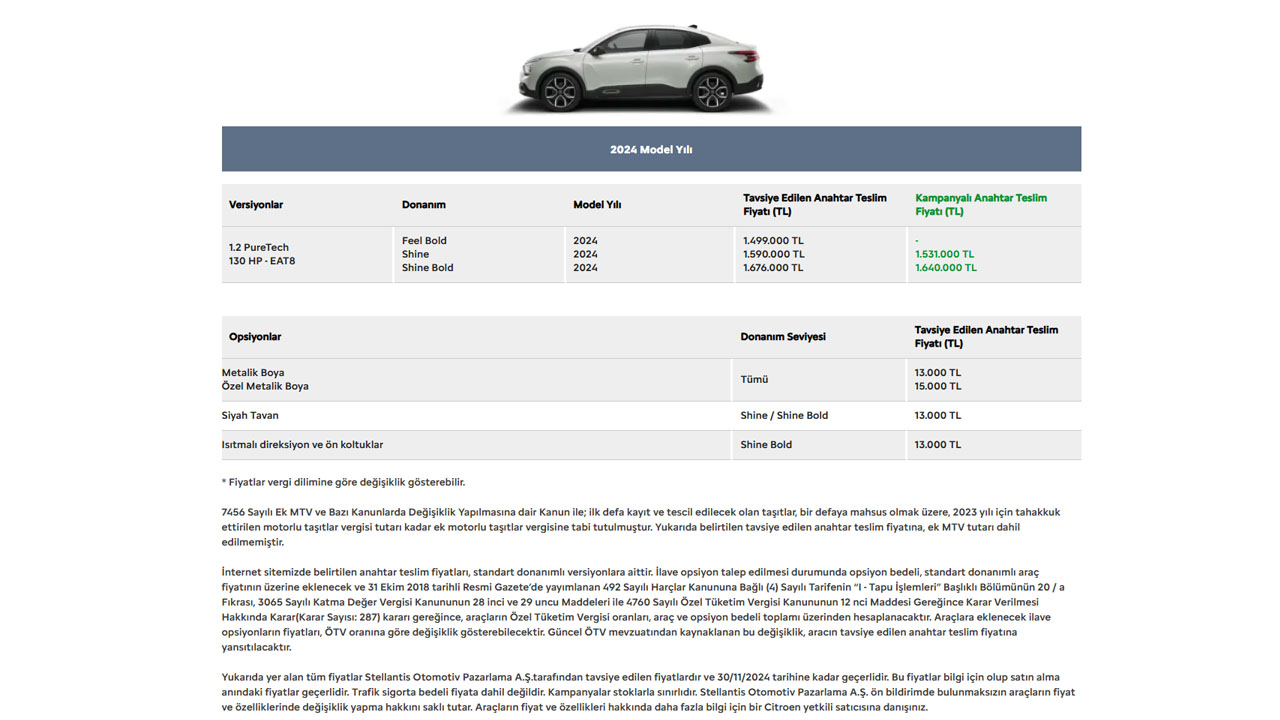Select the Siyah Tavan option row

(250, 415)
